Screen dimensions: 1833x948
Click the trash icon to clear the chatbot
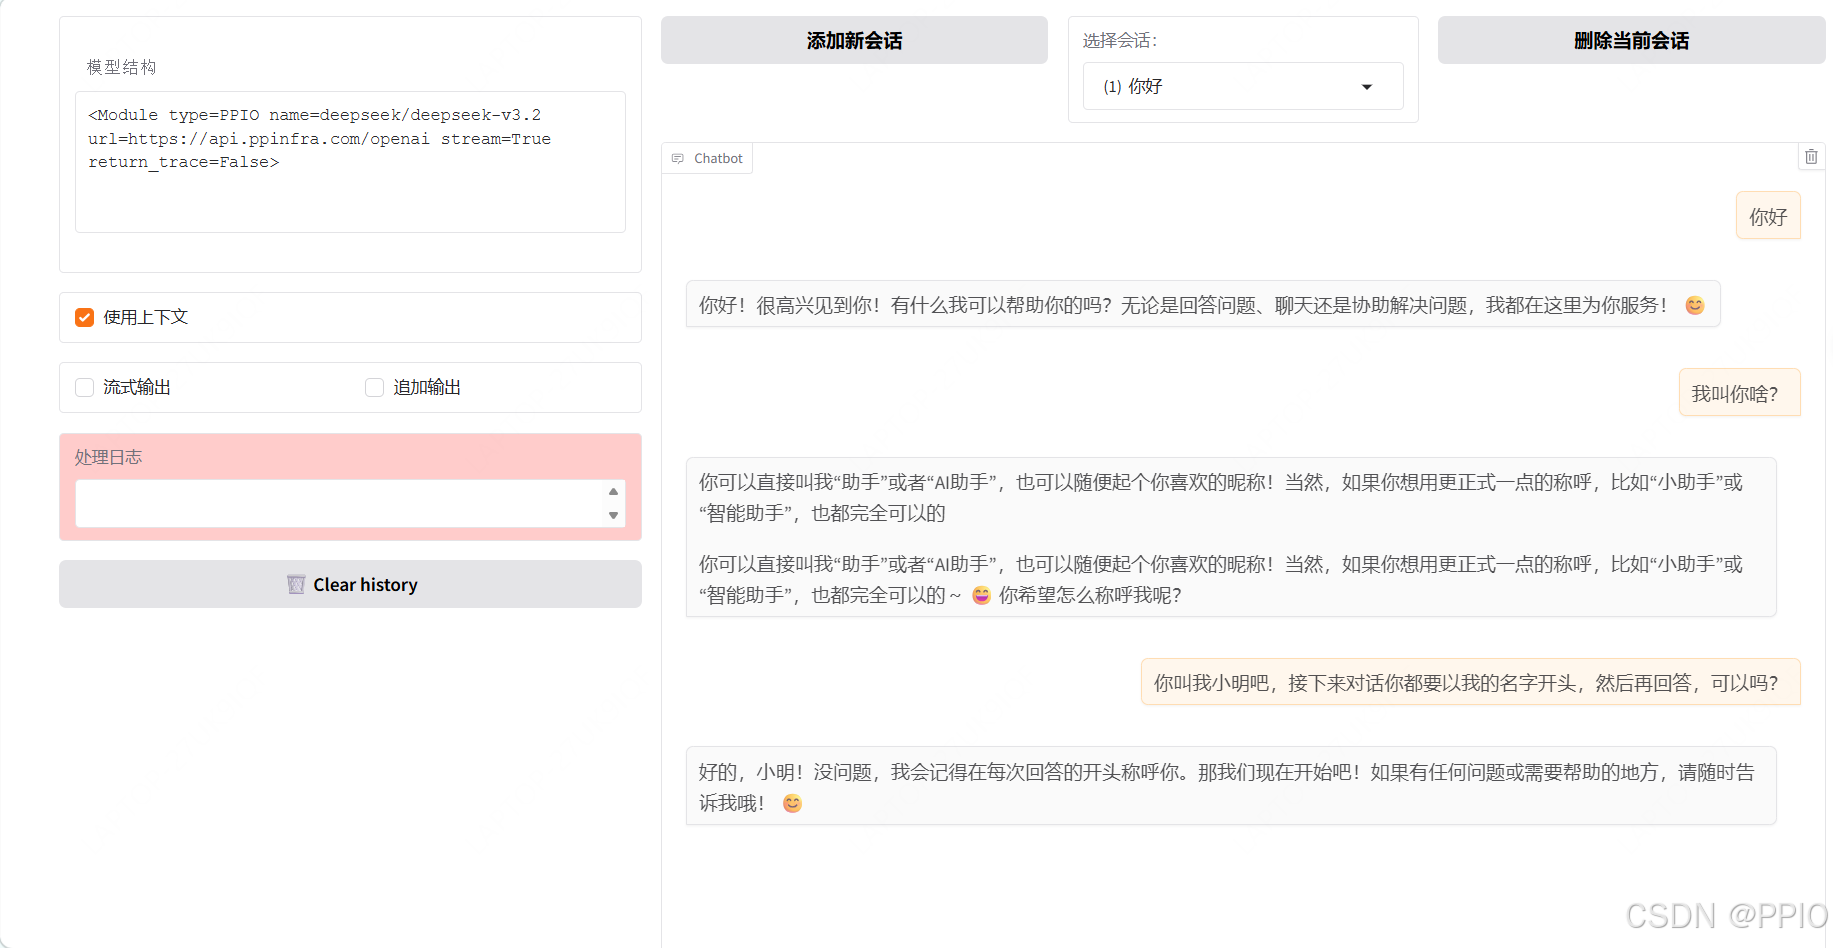click(1811, 157)
